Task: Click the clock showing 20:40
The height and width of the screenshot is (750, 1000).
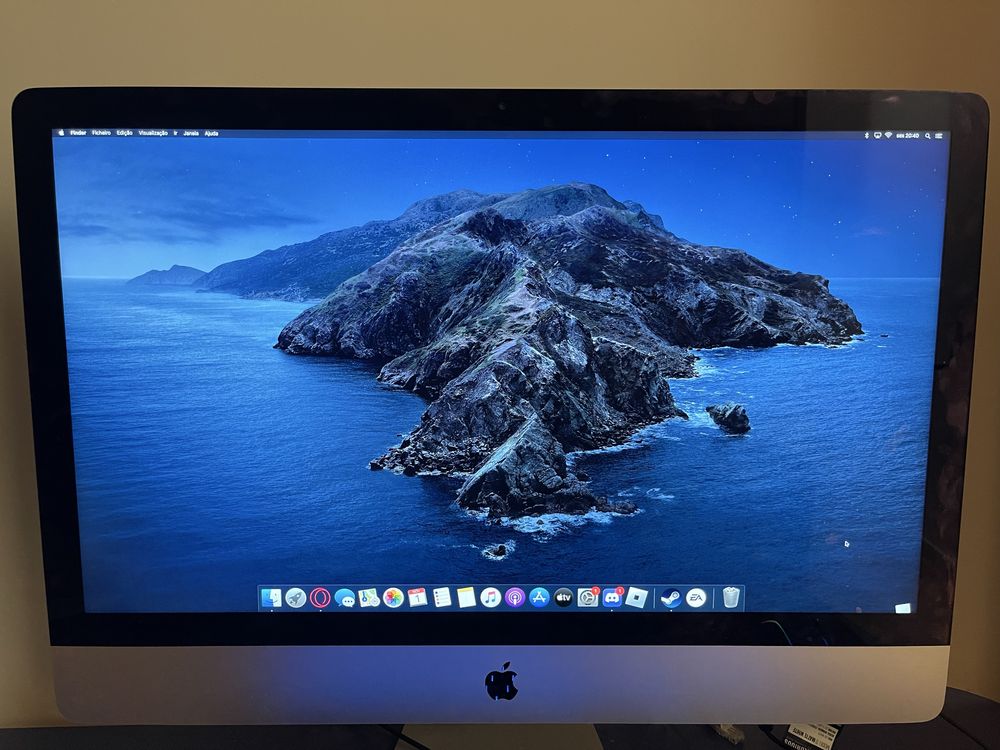Action: click(908, 135)
